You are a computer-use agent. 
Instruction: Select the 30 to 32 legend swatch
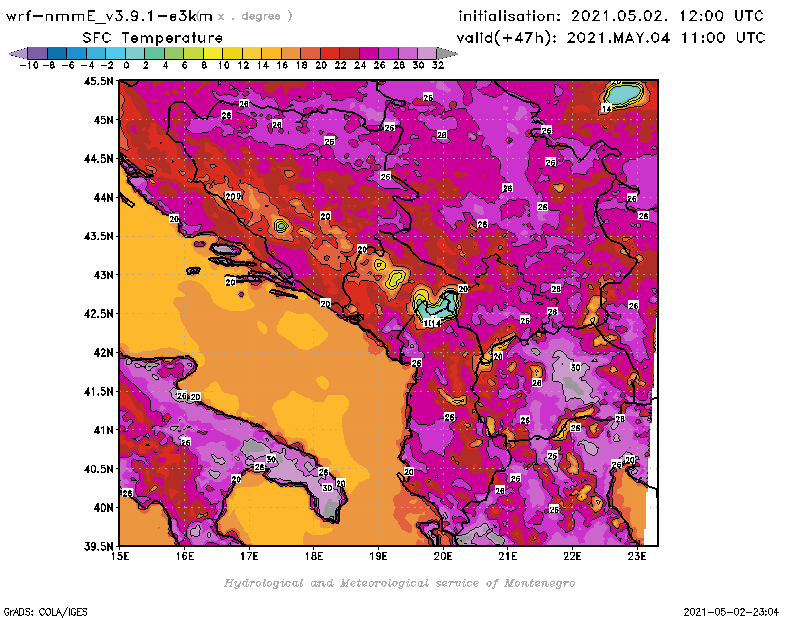427,53
